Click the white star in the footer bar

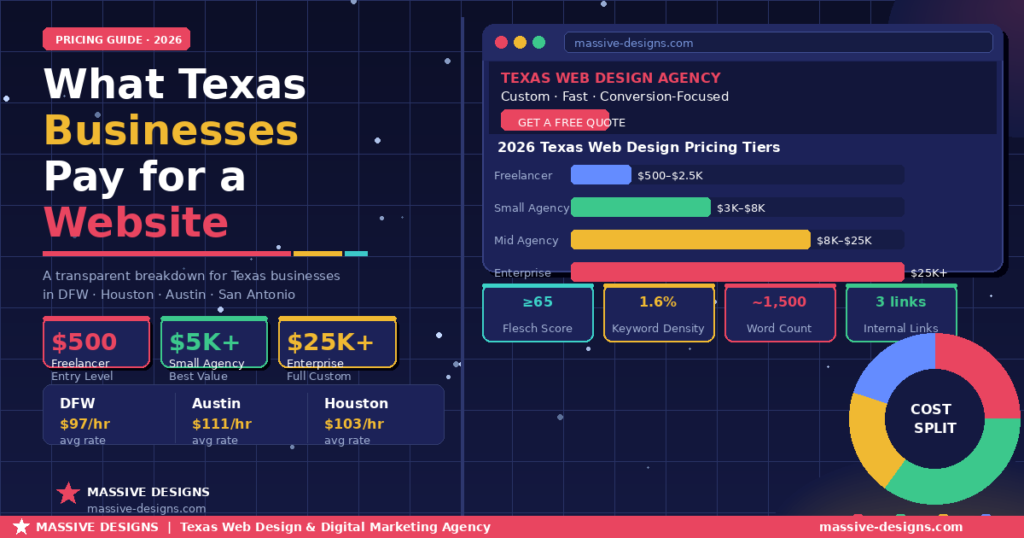pos(21,526)
